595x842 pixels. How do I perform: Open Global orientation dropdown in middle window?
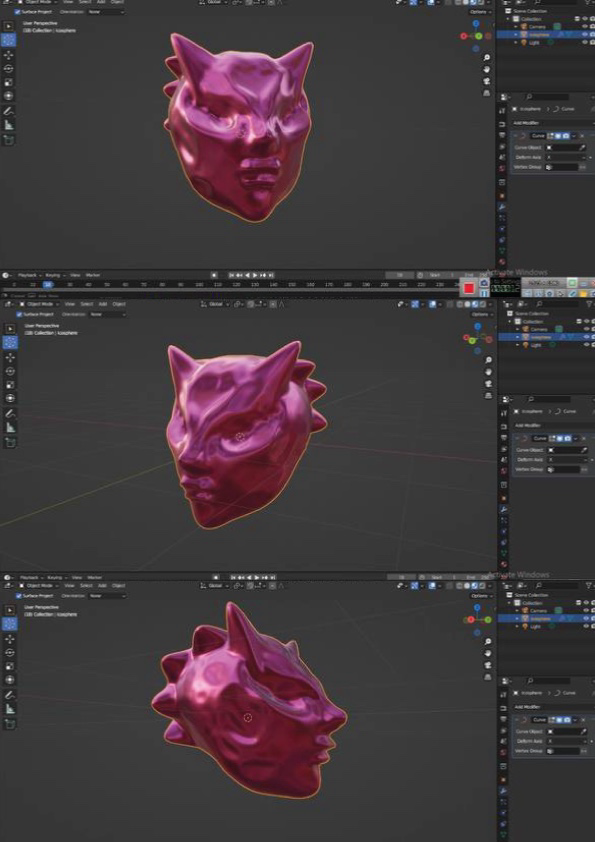point(214,304)
